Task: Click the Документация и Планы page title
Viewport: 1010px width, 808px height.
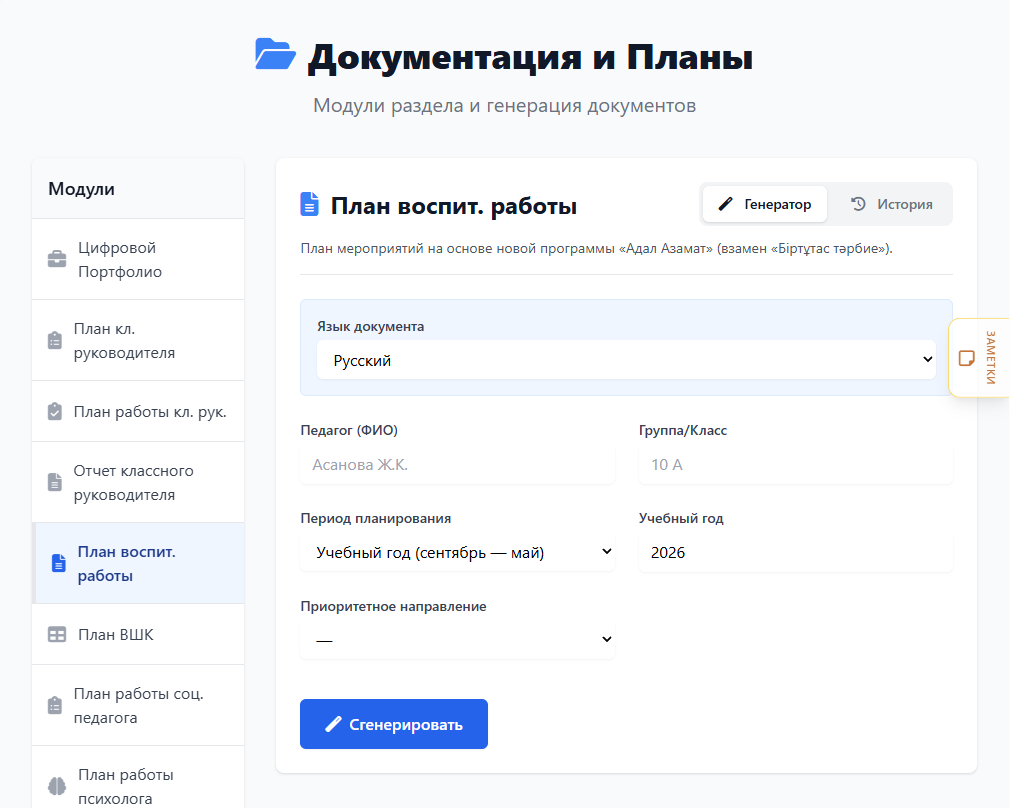Action: pyautogui.click(x=530, y=57)
